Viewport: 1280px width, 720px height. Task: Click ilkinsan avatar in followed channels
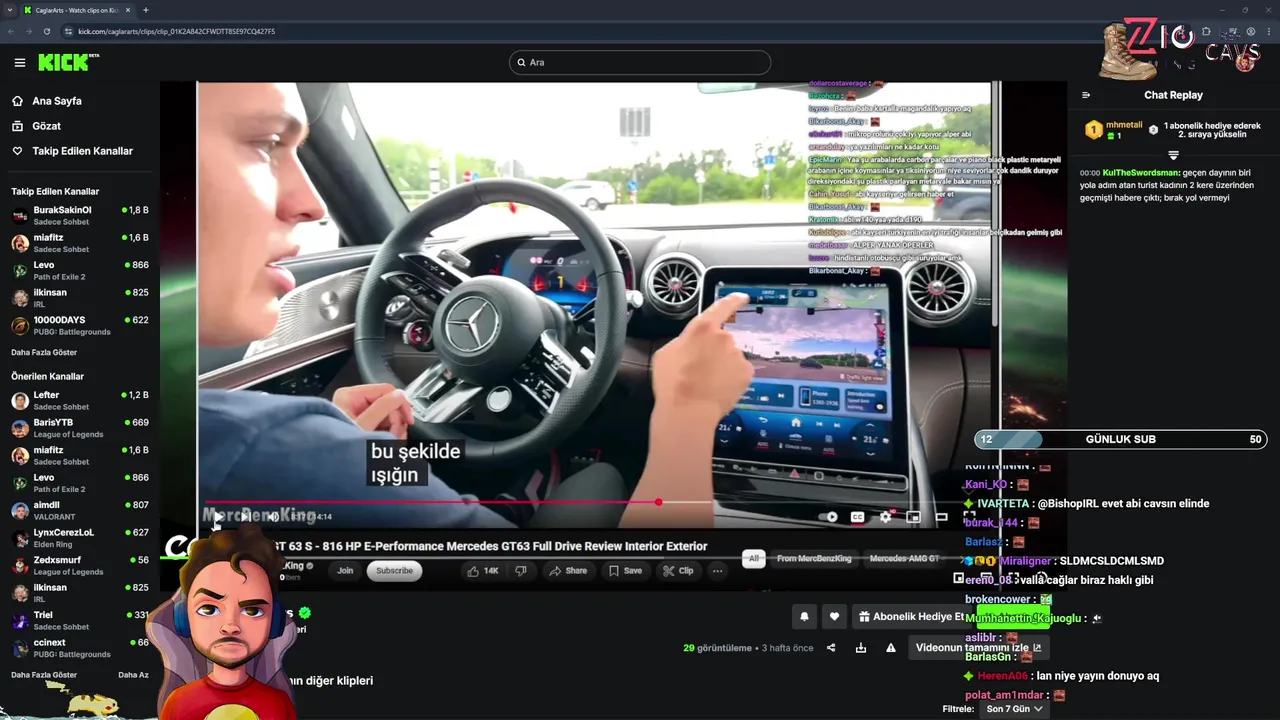tap(20, 297)
